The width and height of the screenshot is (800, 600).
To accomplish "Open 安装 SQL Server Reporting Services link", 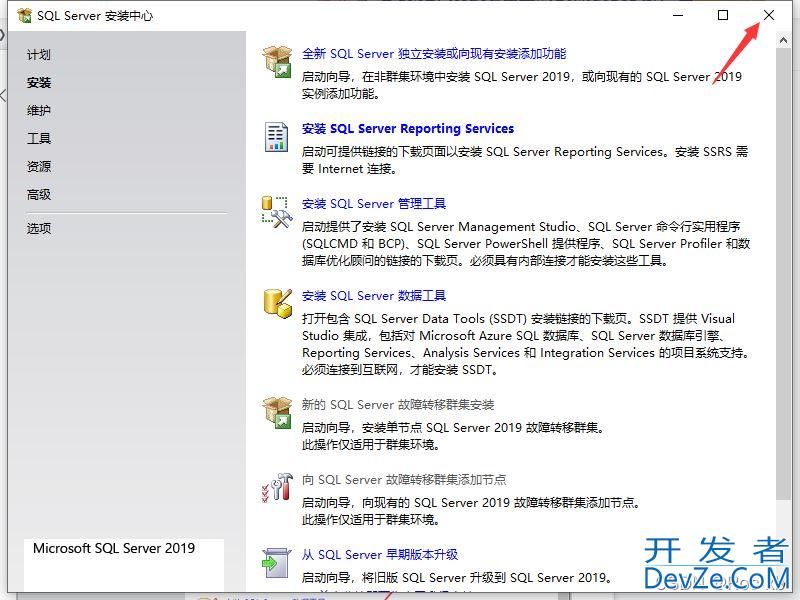I will click(x=408, y=129).
